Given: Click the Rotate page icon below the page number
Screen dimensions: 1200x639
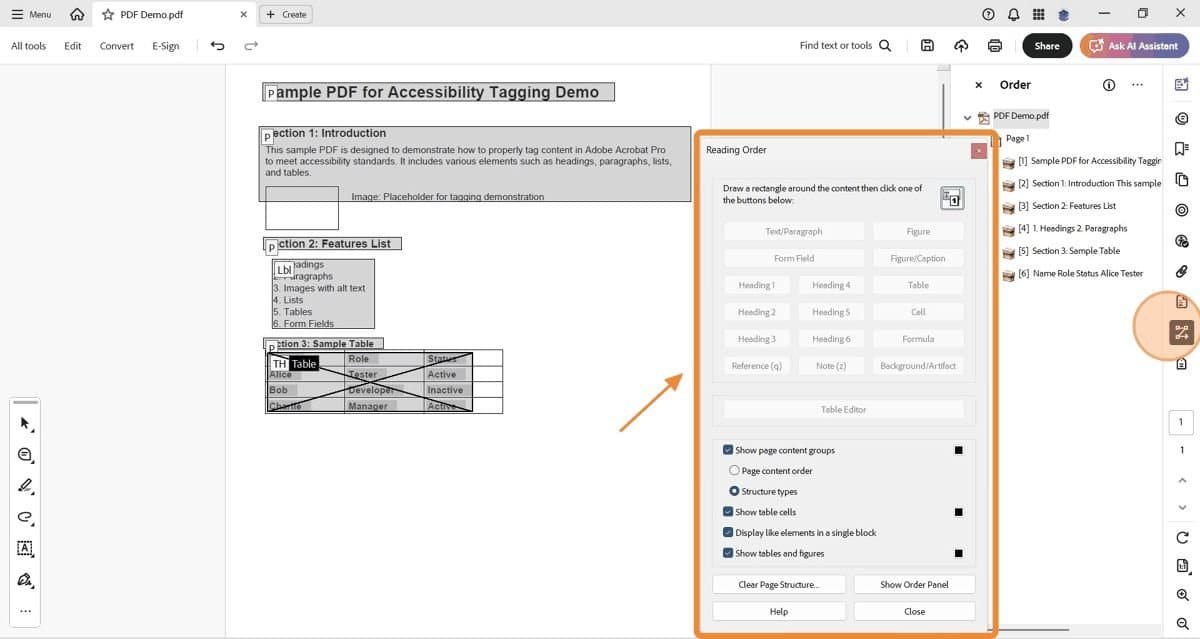Looking at the screenshot, I should (1181, 537).
